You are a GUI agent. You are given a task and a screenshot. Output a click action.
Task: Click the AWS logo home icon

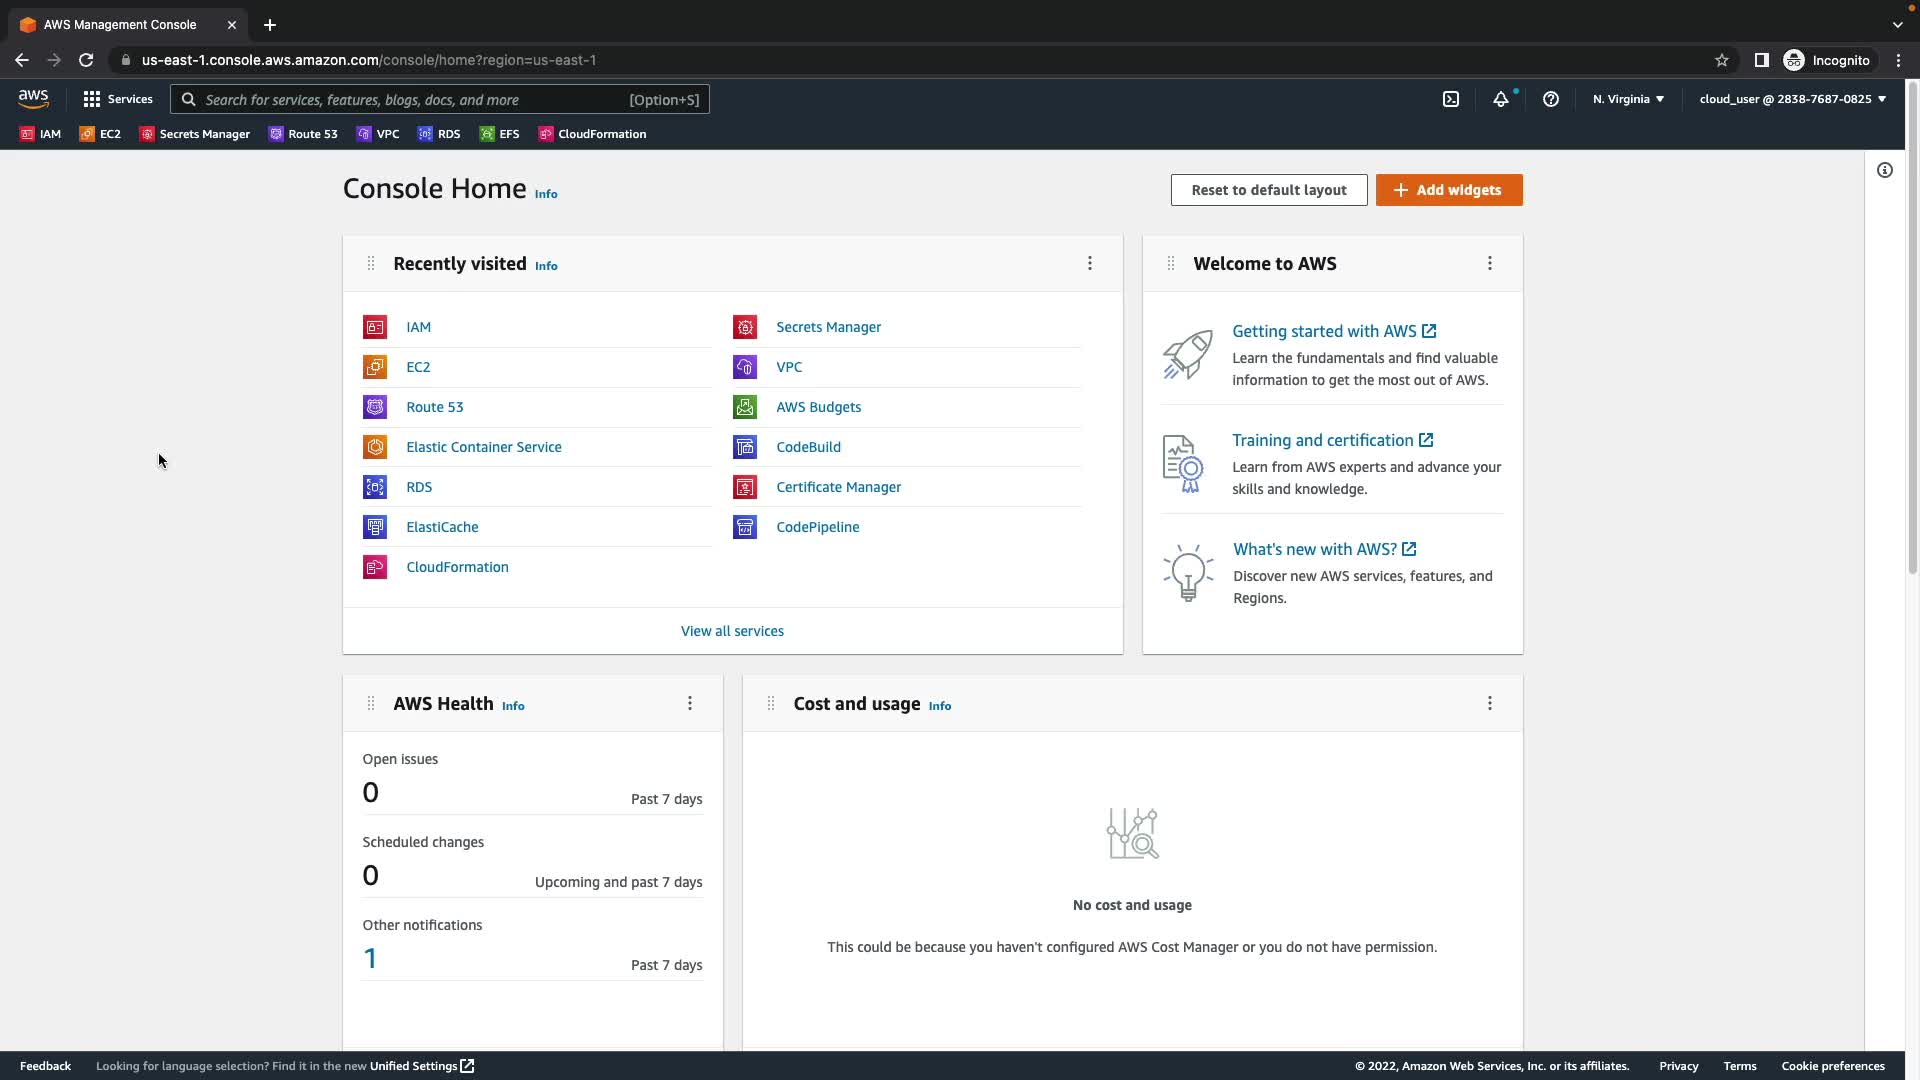tap(33, 99)
